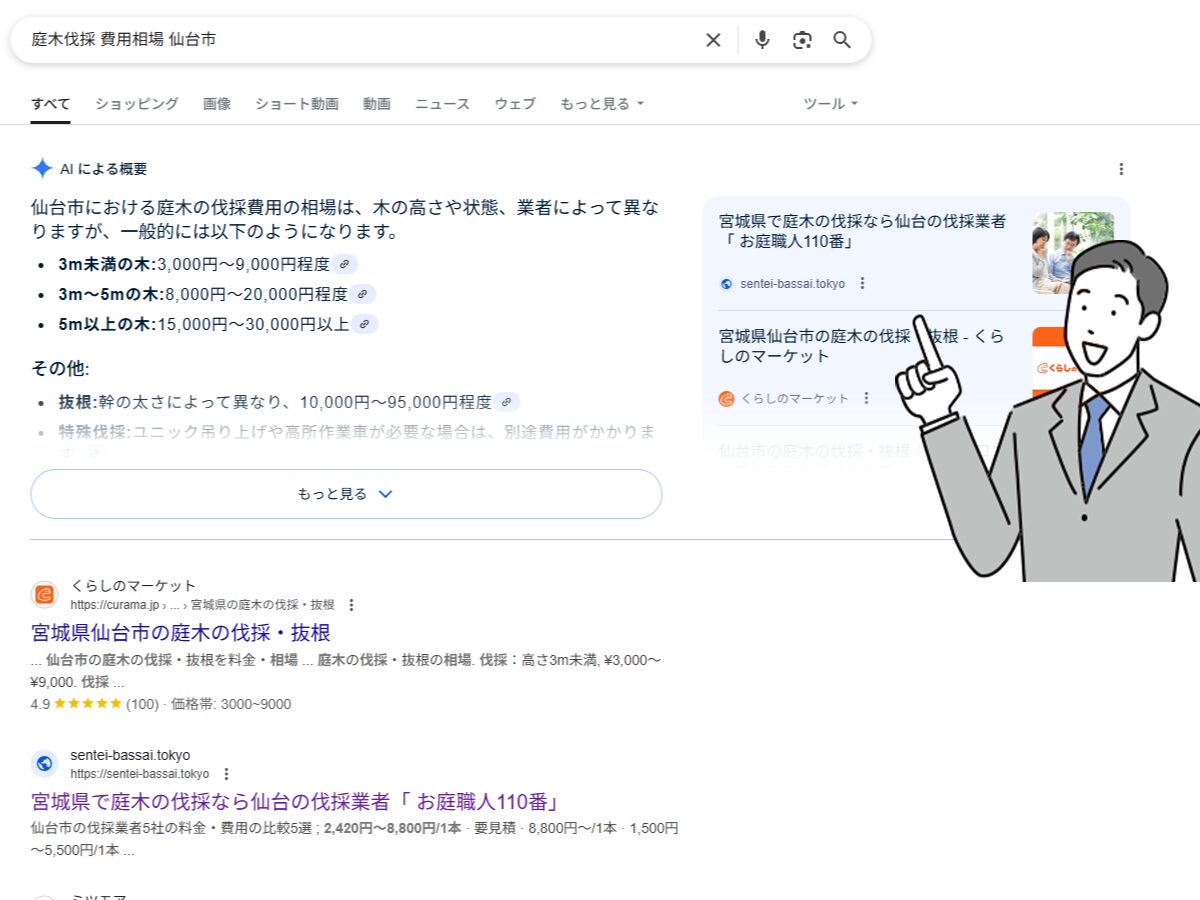
Task: Switch to the ニュース tab
Action: (442, 104)
